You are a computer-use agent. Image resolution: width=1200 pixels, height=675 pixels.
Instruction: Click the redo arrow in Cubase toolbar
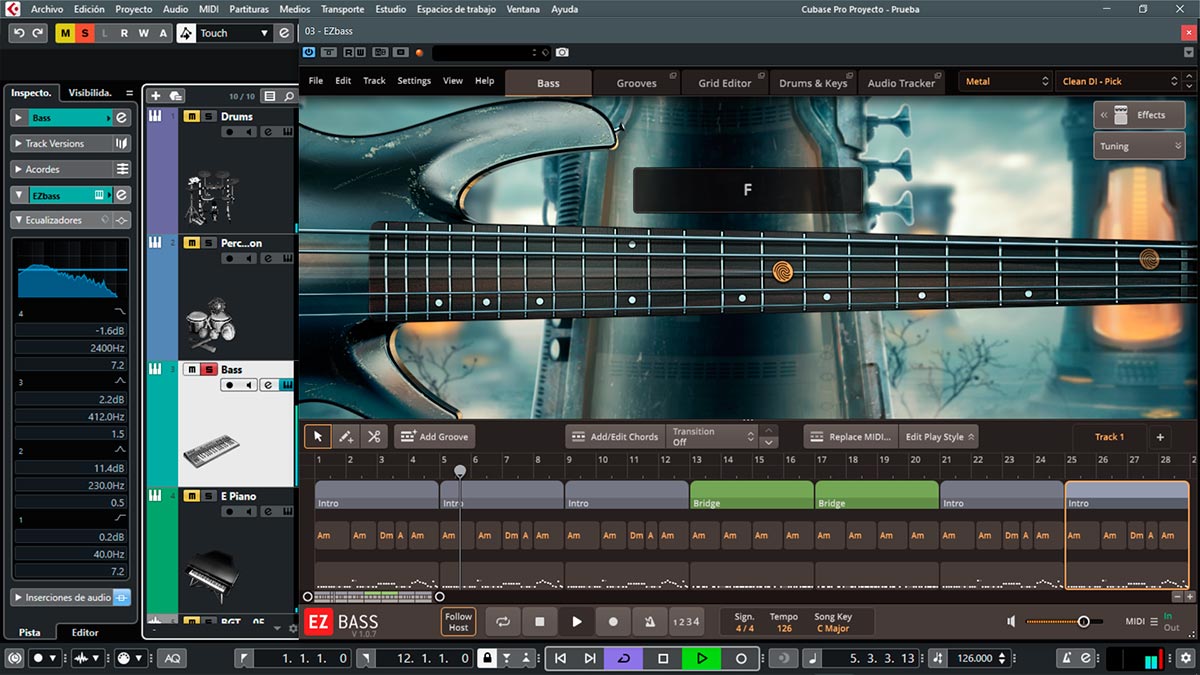tap(38, 33)
